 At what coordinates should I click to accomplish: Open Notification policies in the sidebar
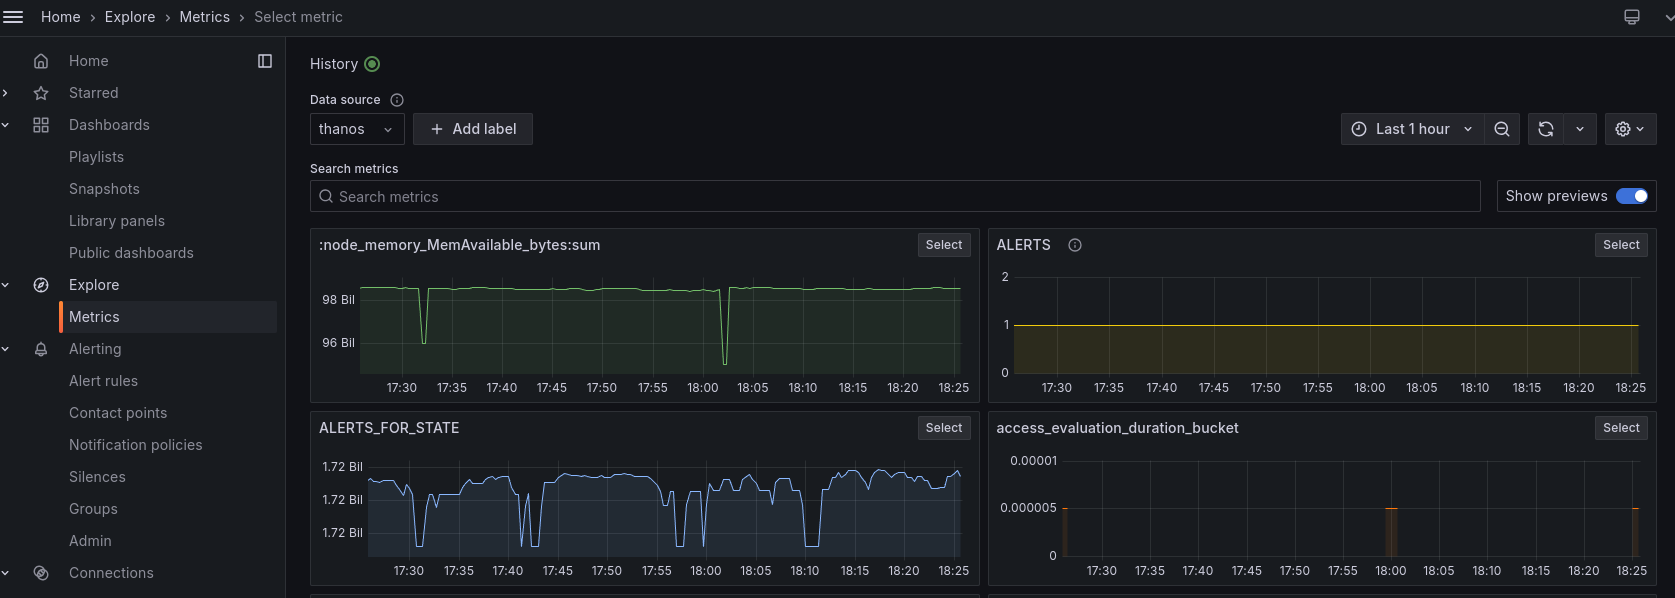point(135,445)
